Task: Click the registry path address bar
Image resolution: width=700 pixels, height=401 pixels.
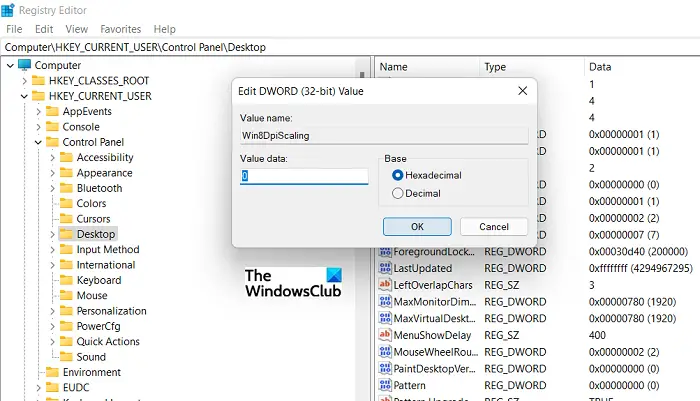Action: (x=350, y=47)
